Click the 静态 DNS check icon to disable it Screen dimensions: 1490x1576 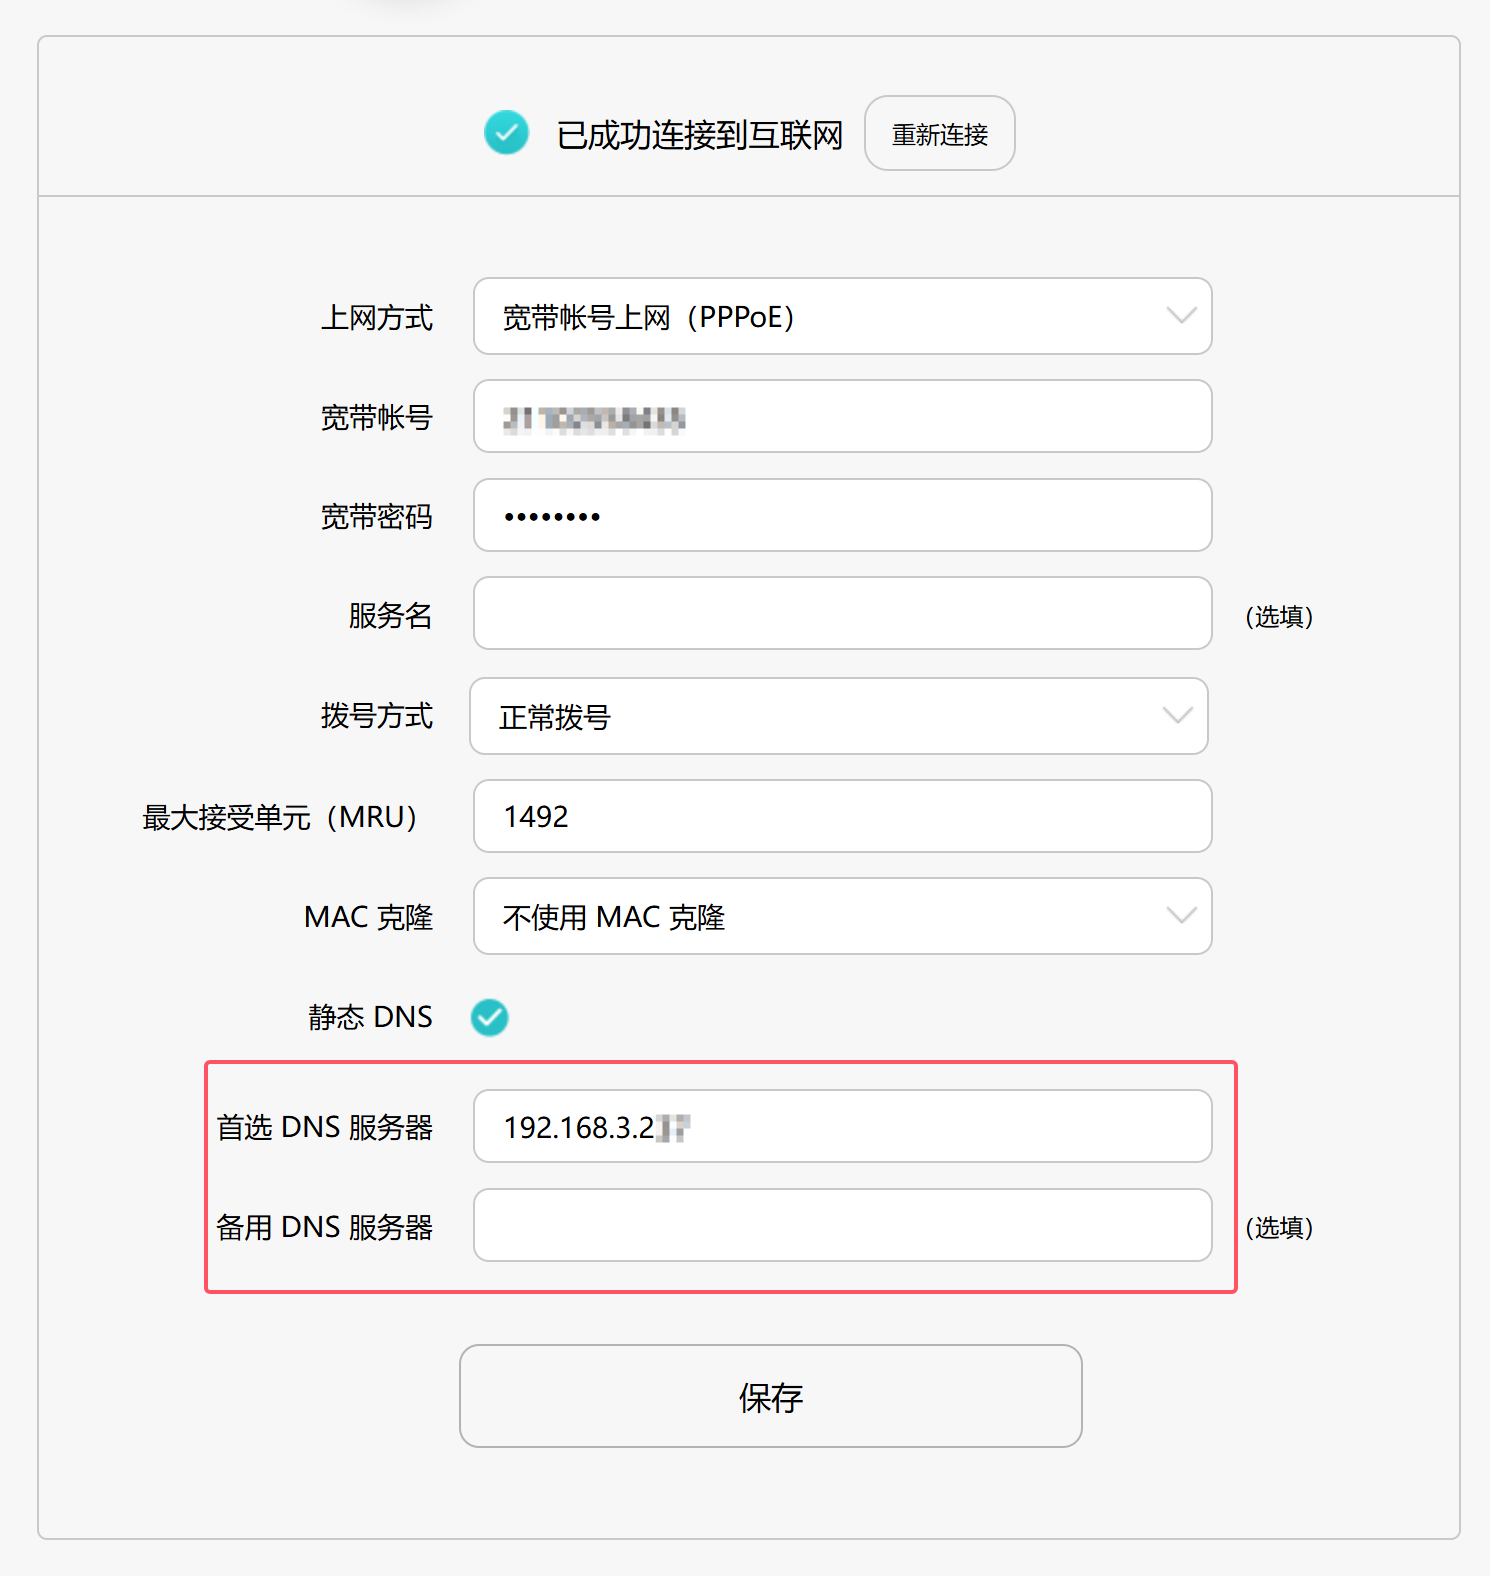489,1018
